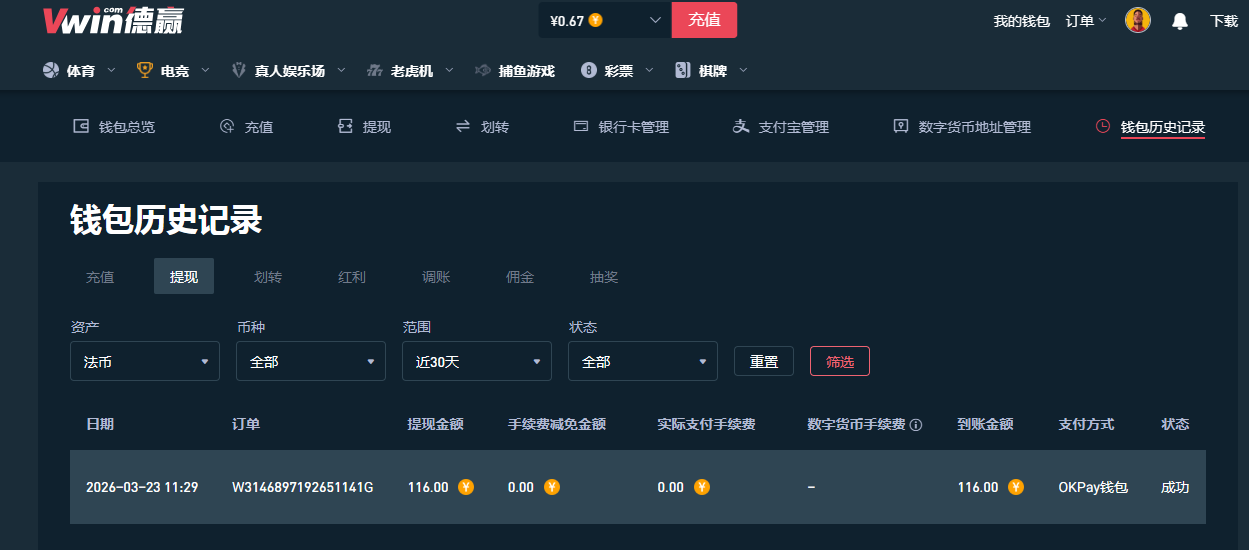
Task: Open the 资产 法币 dropdown
Action: click(x=145, y=361)
